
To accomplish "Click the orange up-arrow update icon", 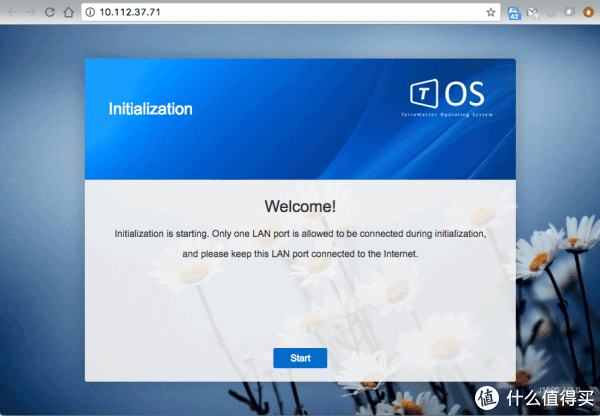I will click(x=587, y=13).
